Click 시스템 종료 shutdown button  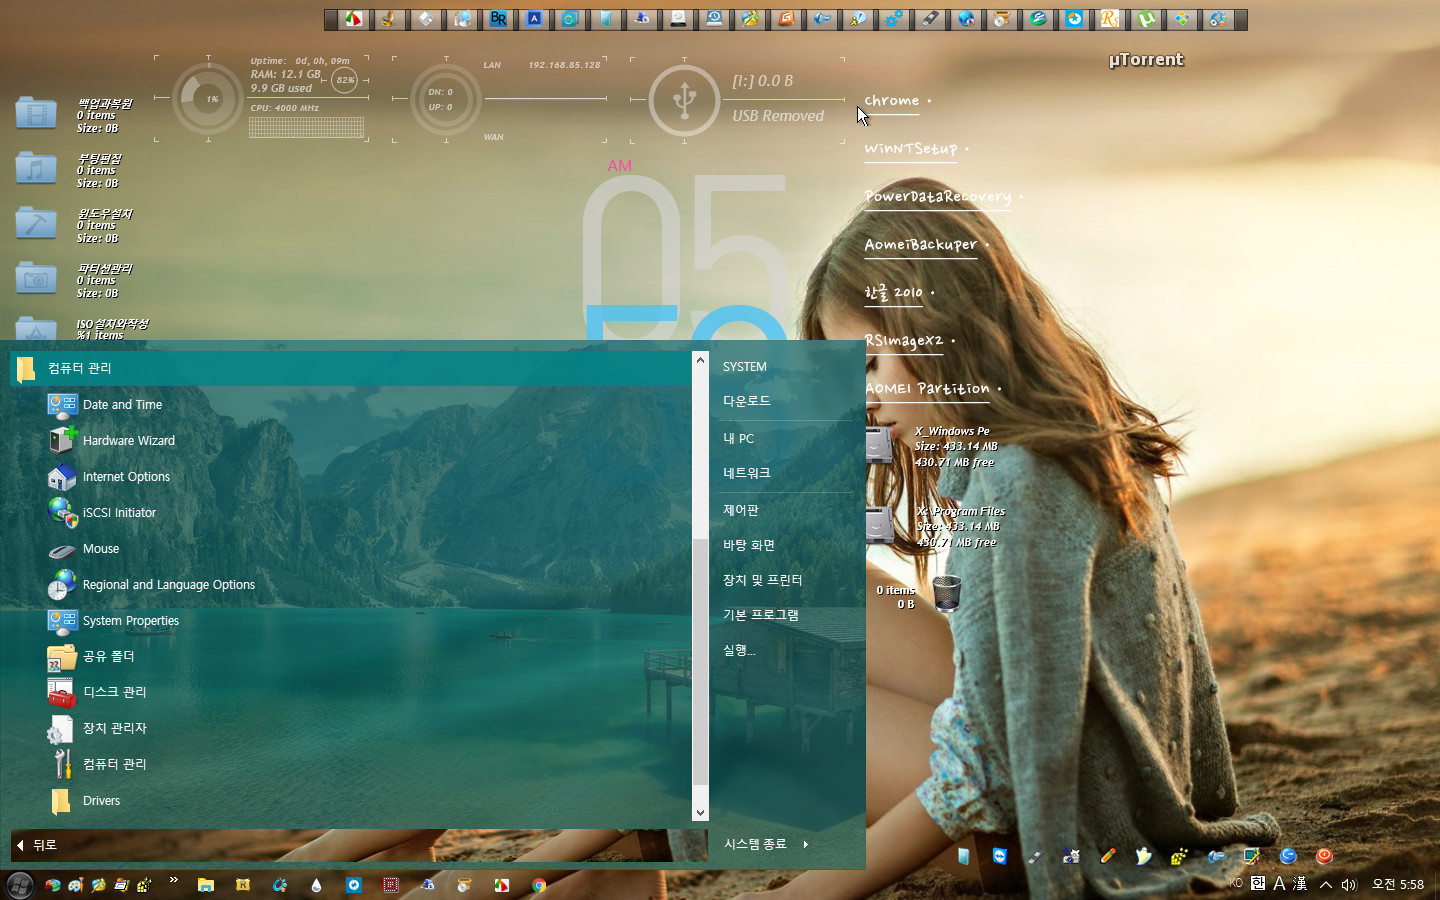(x=755, y=845)
